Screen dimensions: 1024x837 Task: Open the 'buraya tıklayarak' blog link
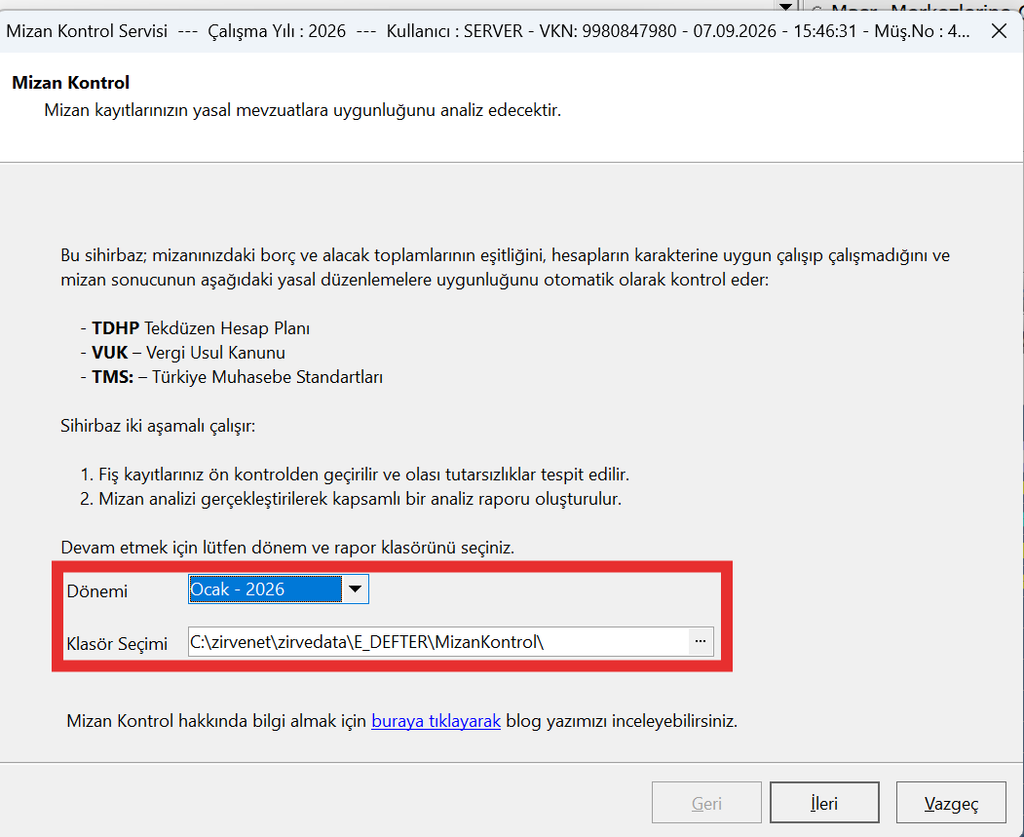click(x=436, y=721)
